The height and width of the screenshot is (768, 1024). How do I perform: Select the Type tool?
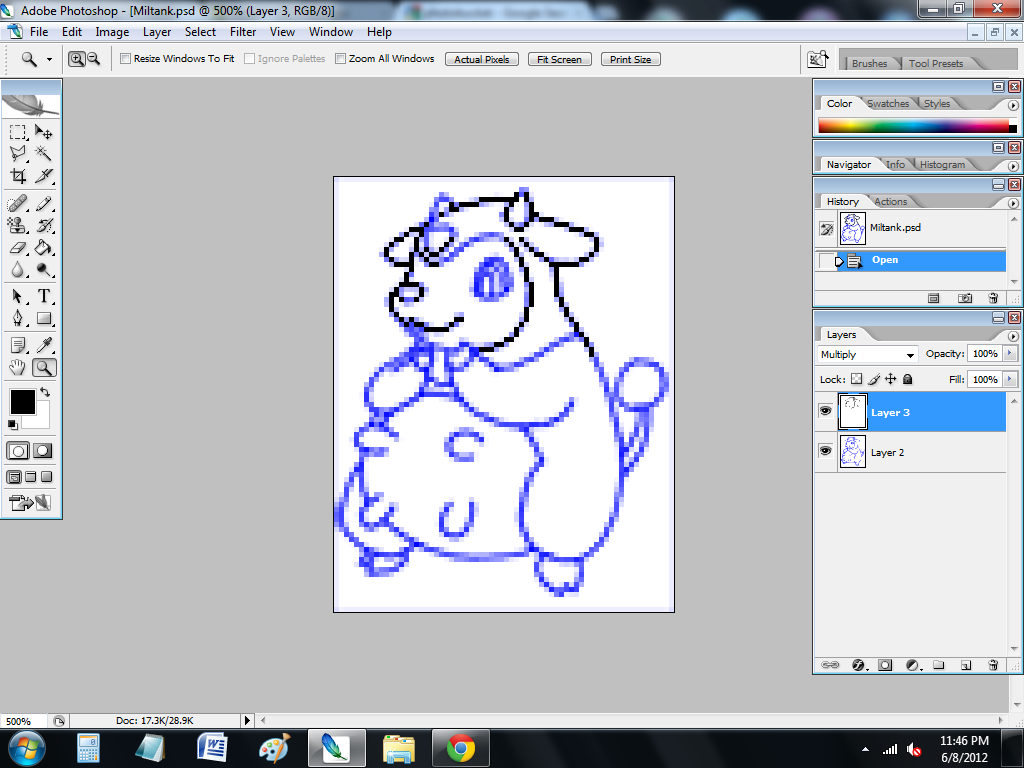44,296
